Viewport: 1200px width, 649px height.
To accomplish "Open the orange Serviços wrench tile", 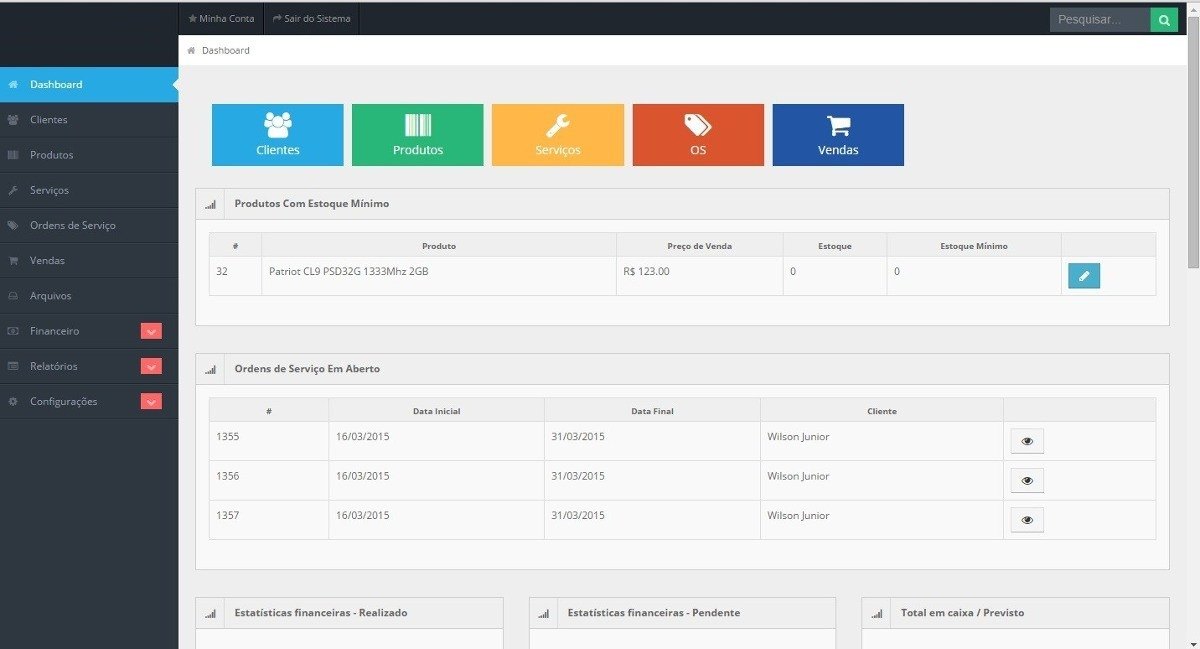I will [557, 135].
